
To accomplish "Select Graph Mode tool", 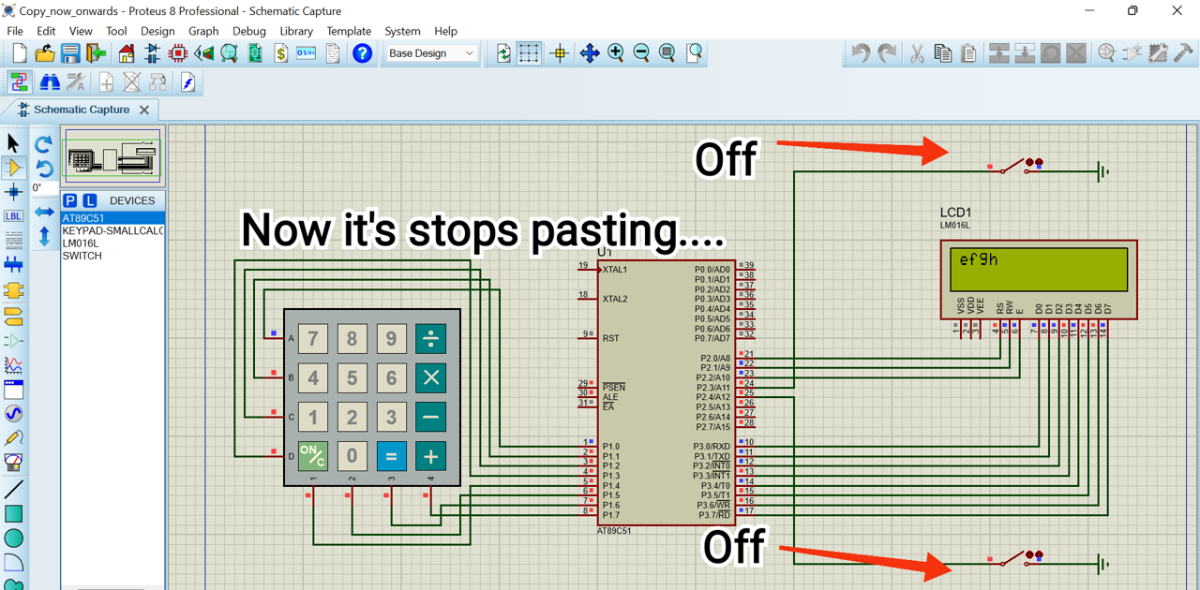I will point(13,366).
